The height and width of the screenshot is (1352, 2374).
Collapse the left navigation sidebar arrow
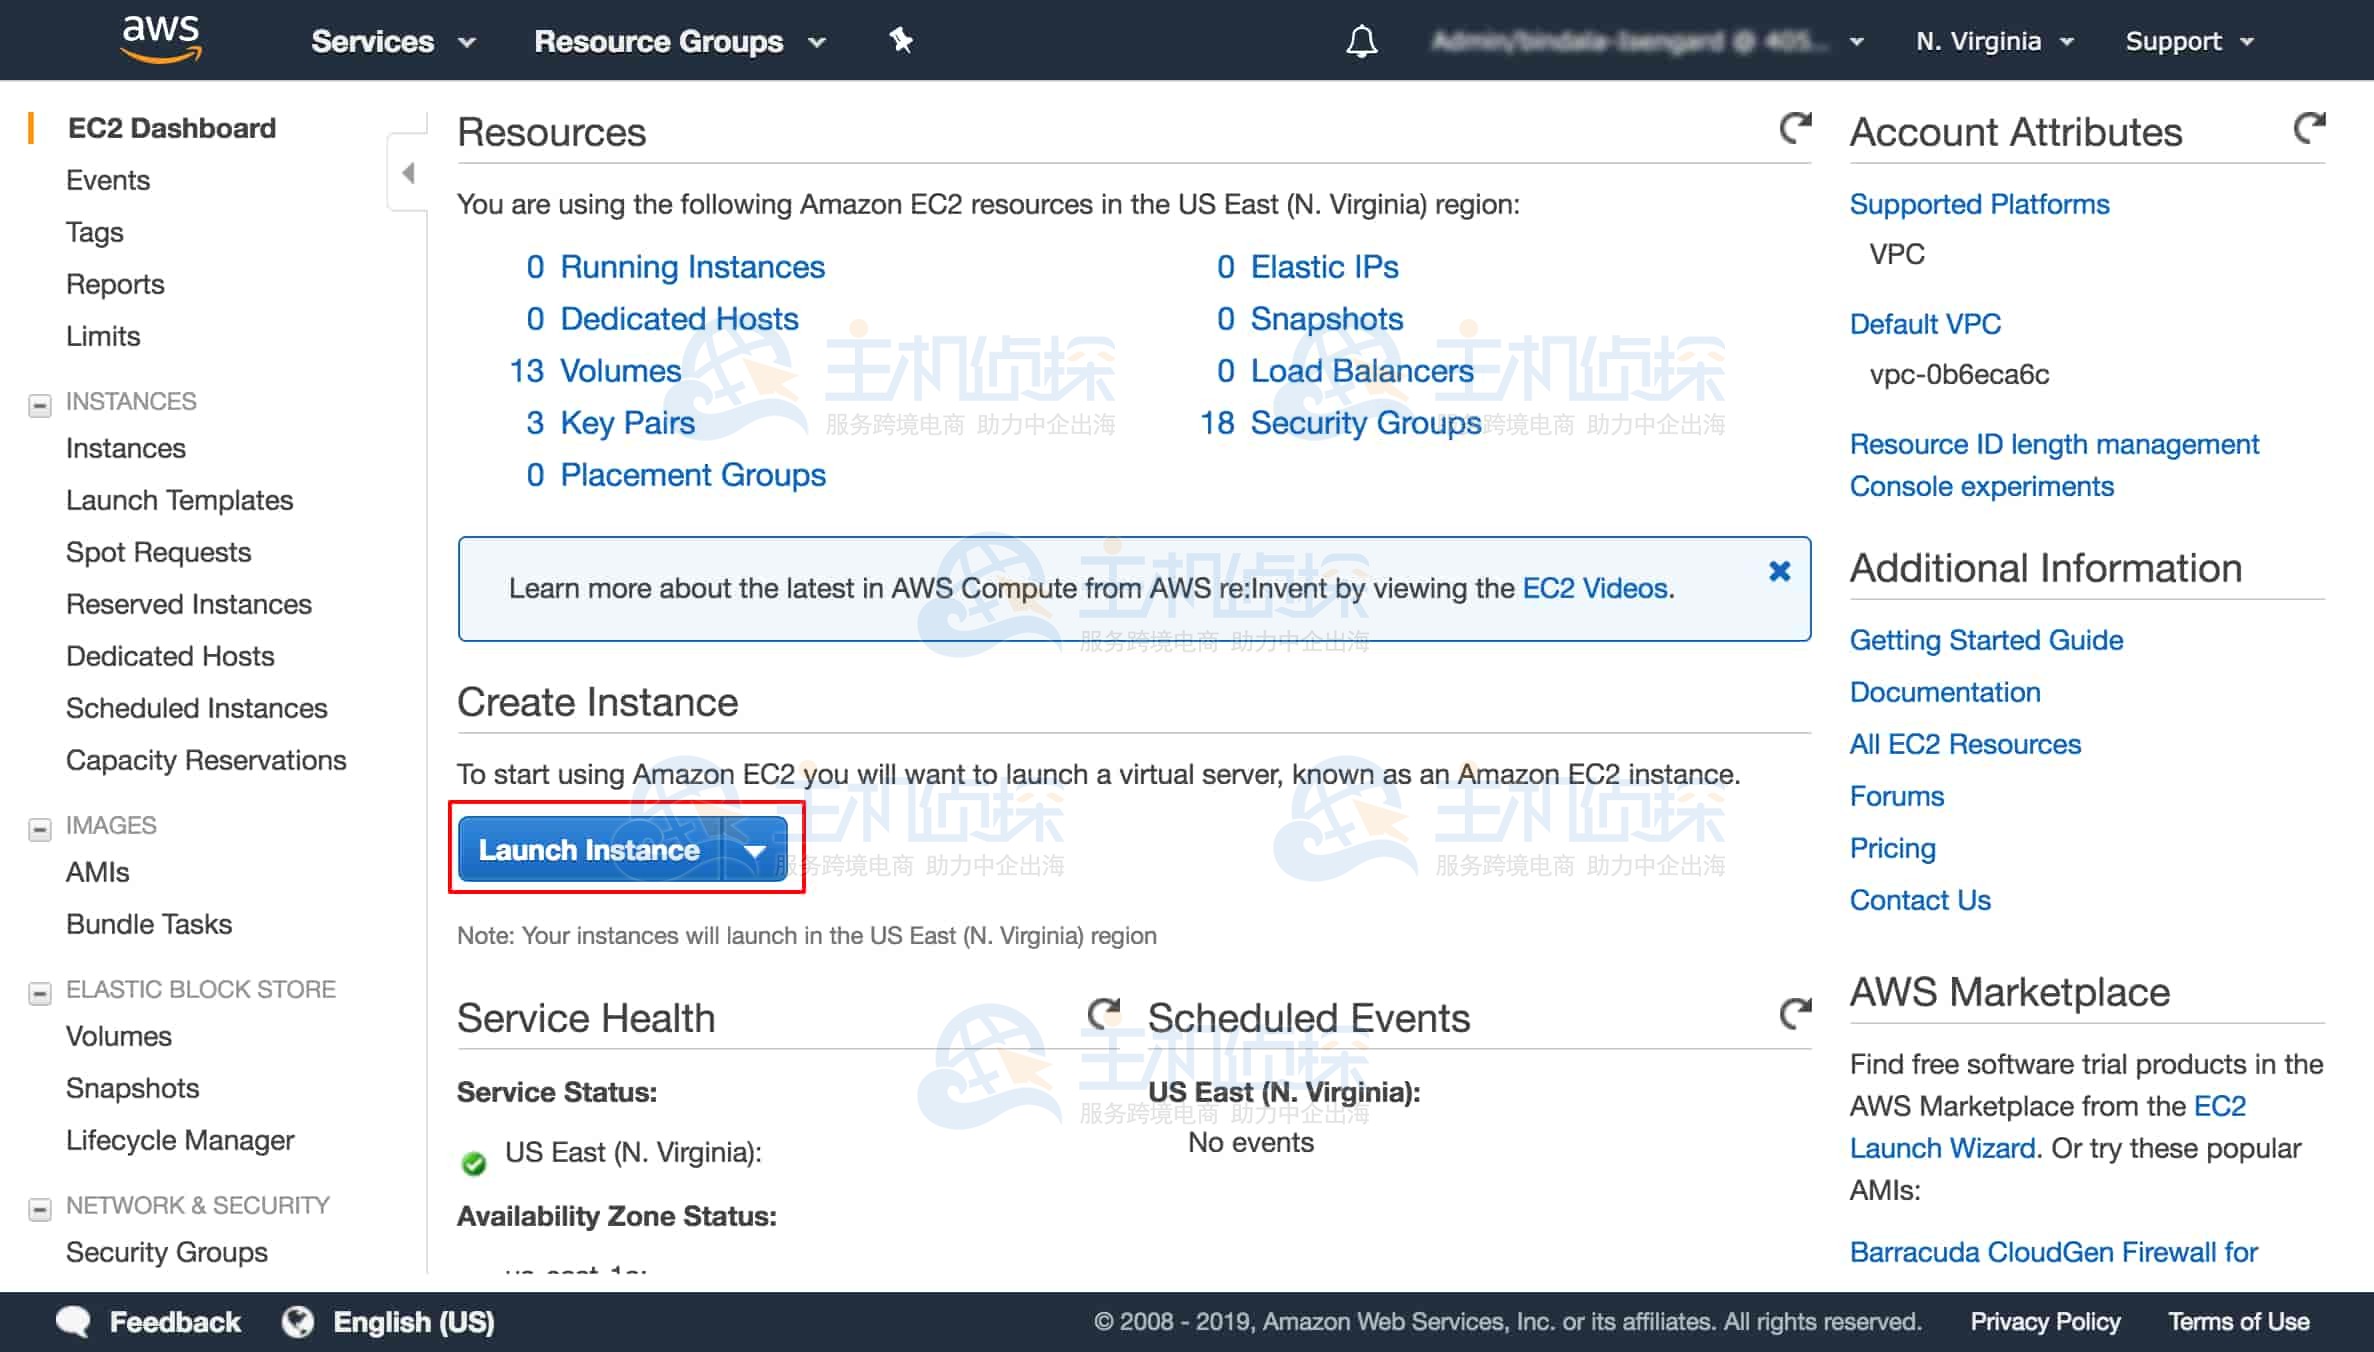point(408,173)
